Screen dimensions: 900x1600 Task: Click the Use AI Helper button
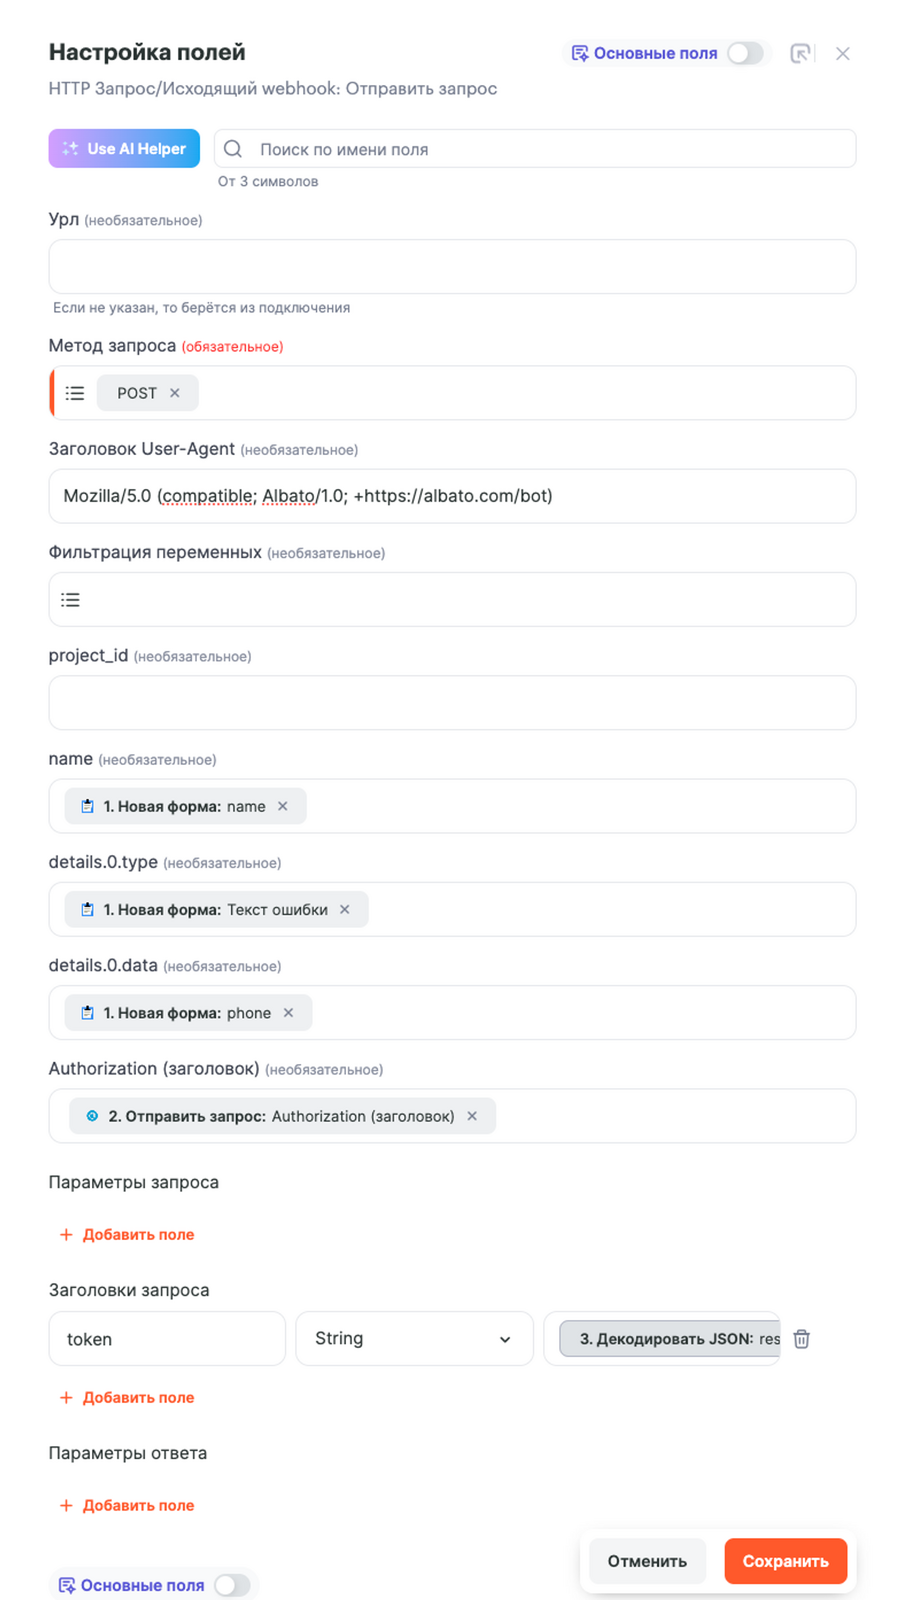point(124,149)
